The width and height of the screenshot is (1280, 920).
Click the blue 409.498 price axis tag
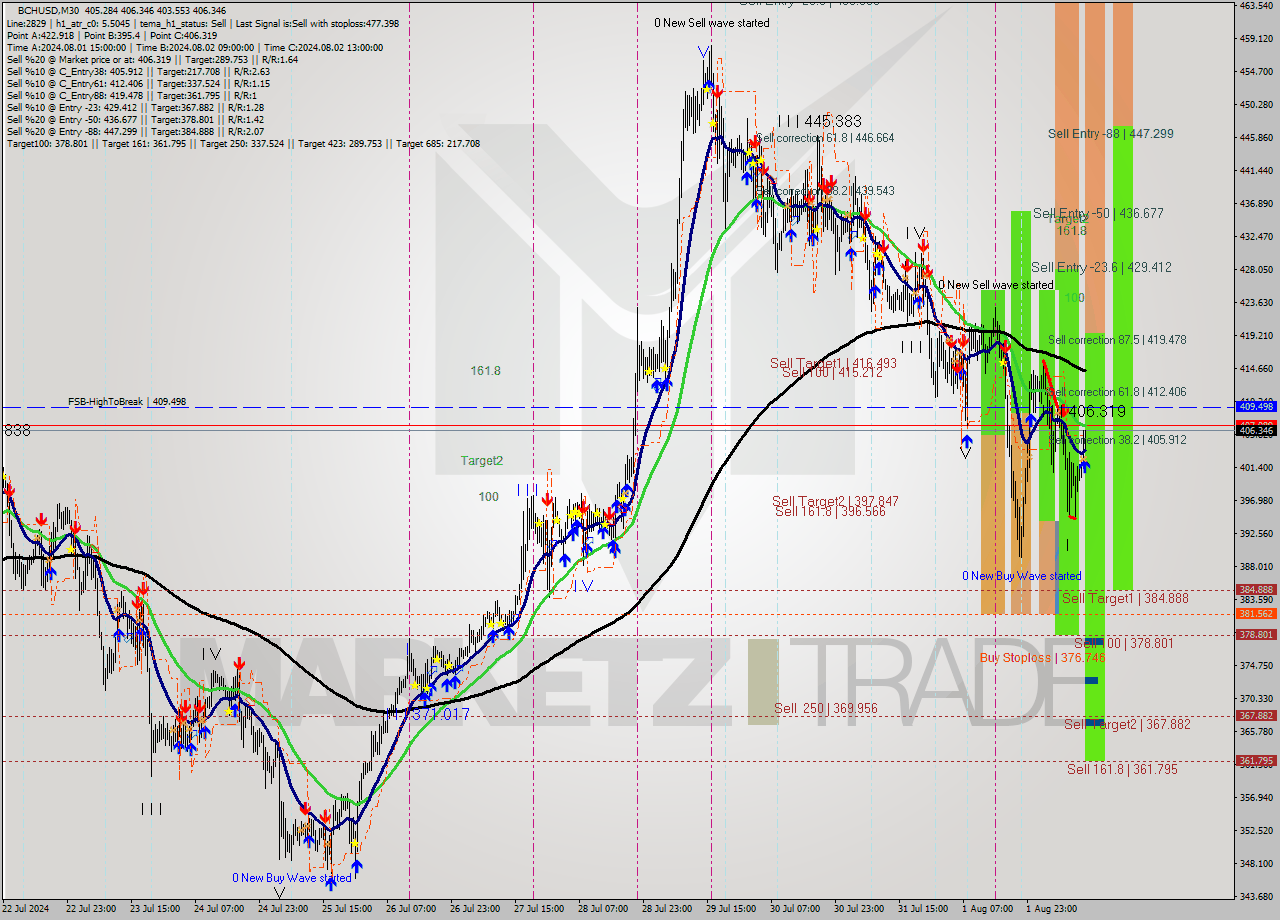coord(1256,407)
